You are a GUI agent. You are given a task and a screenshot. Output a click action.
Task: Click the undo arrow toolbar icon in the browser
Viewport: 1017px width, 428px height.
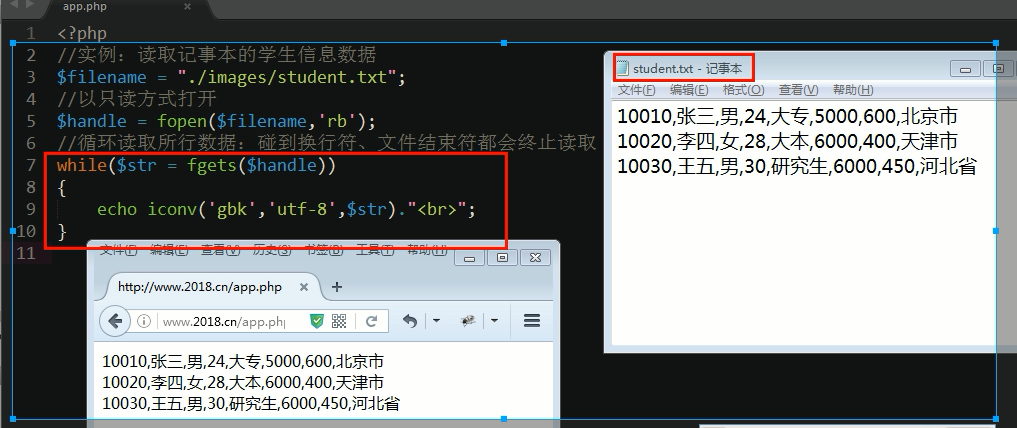pyautogui.click(x=410, y=320)
